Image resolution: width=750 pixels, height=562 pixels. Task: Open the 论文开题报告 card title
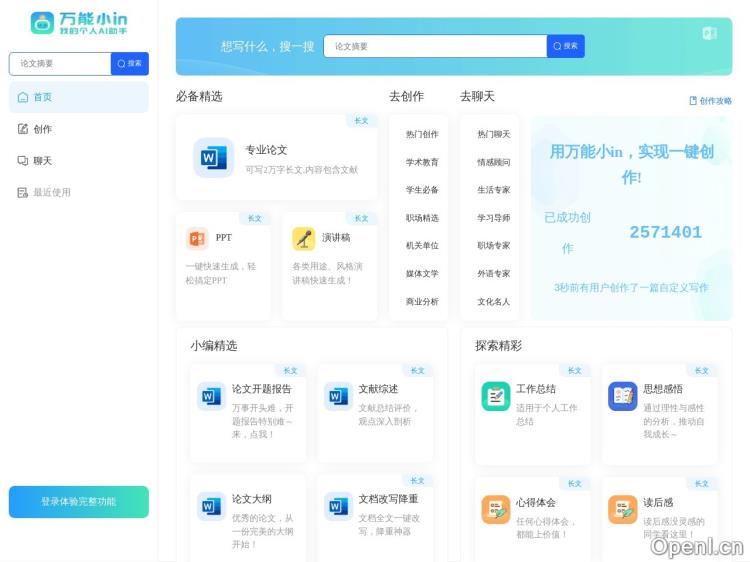(x=262, y=389)
